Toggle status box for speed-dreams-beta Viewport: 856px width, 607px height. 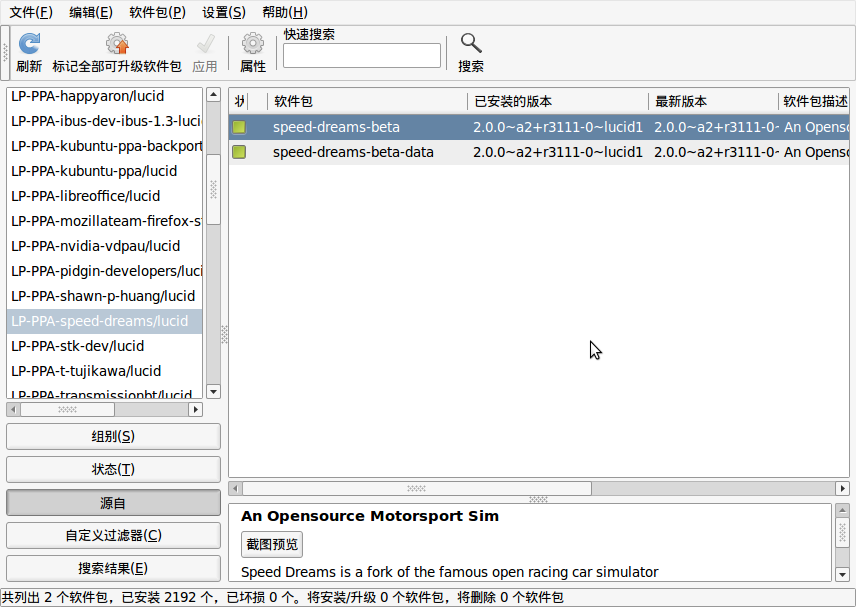239,127
